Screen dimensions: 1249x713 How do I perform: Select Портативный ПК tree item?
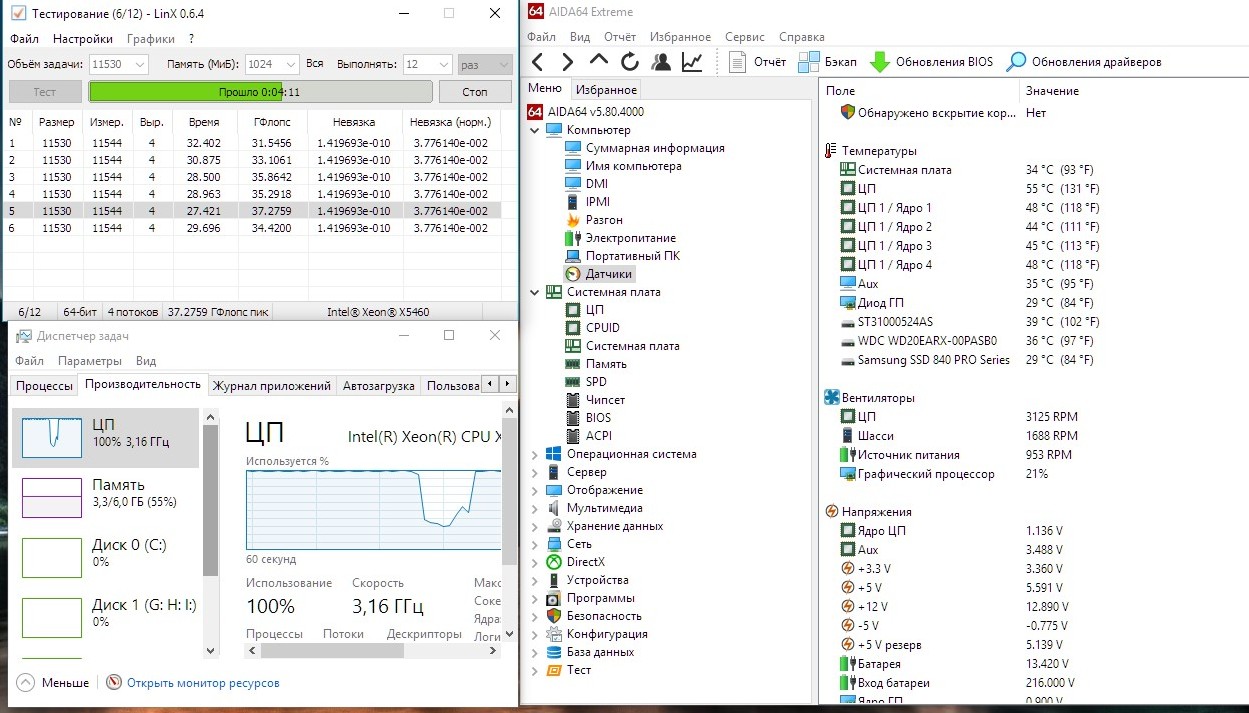622,256
